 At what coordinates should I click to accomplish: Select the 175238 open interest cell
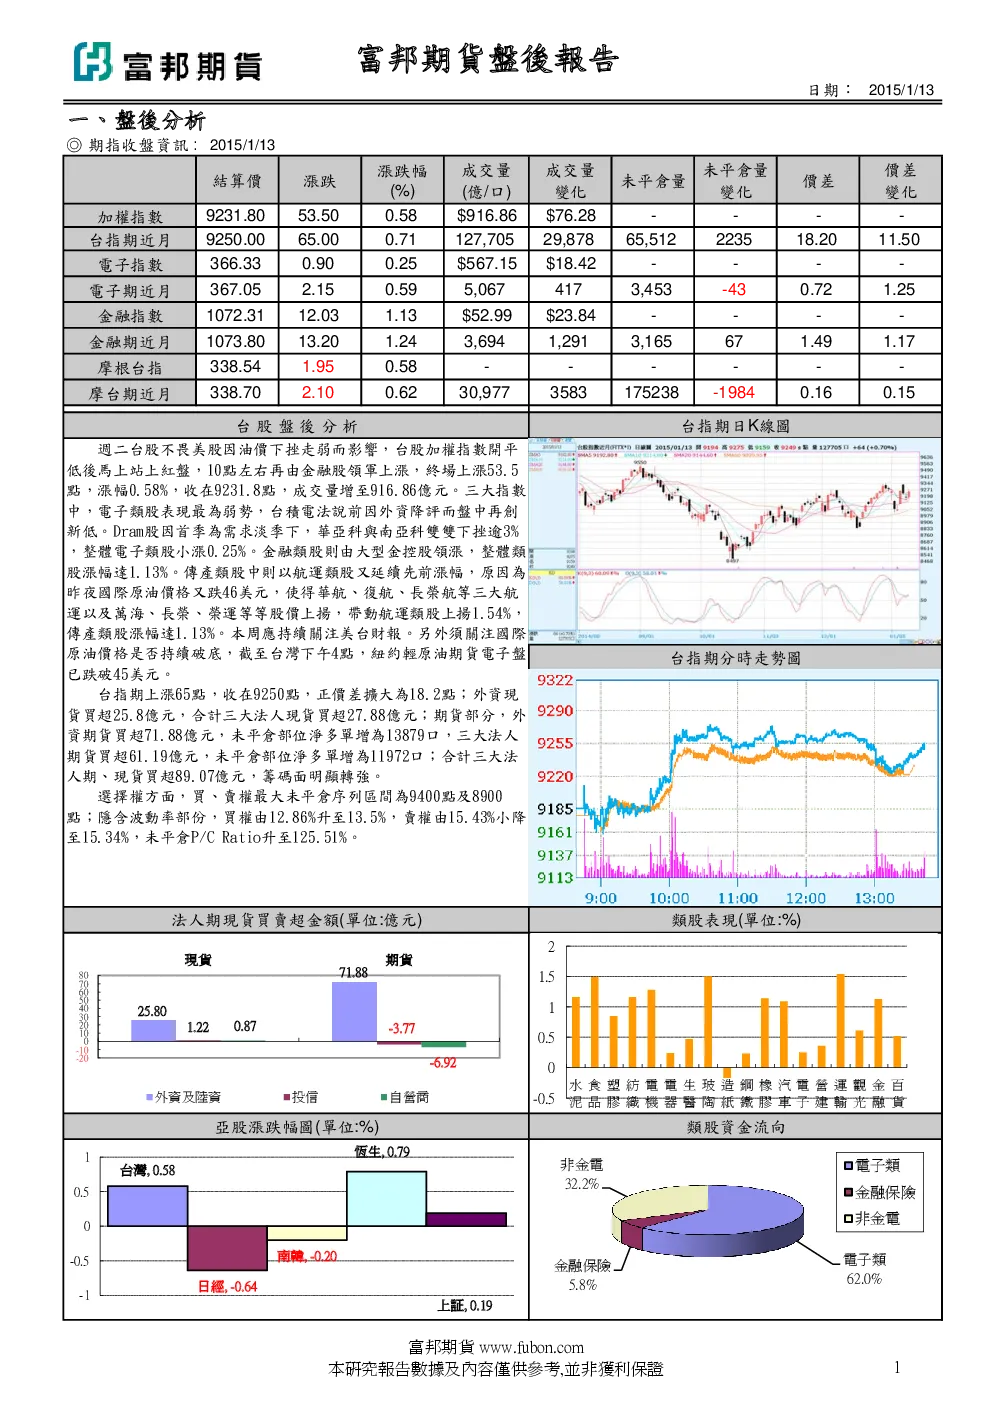click(651, 392)
